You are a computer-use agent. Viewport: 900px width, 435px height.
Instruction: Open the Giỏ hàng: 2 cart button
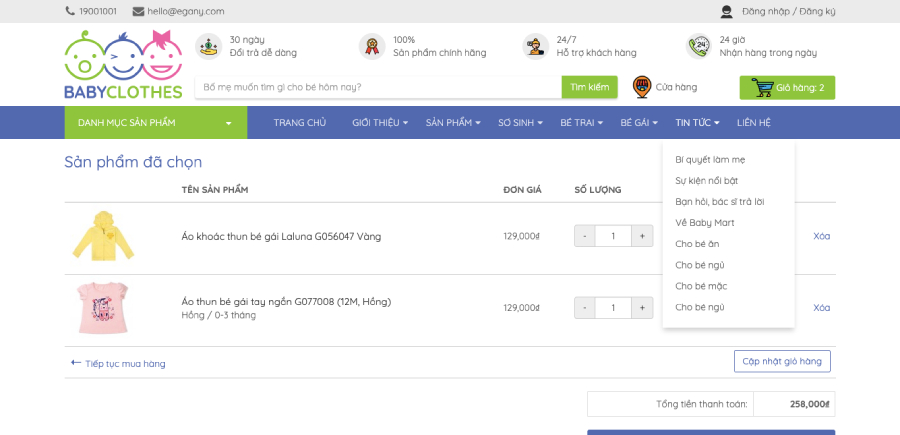787,88
